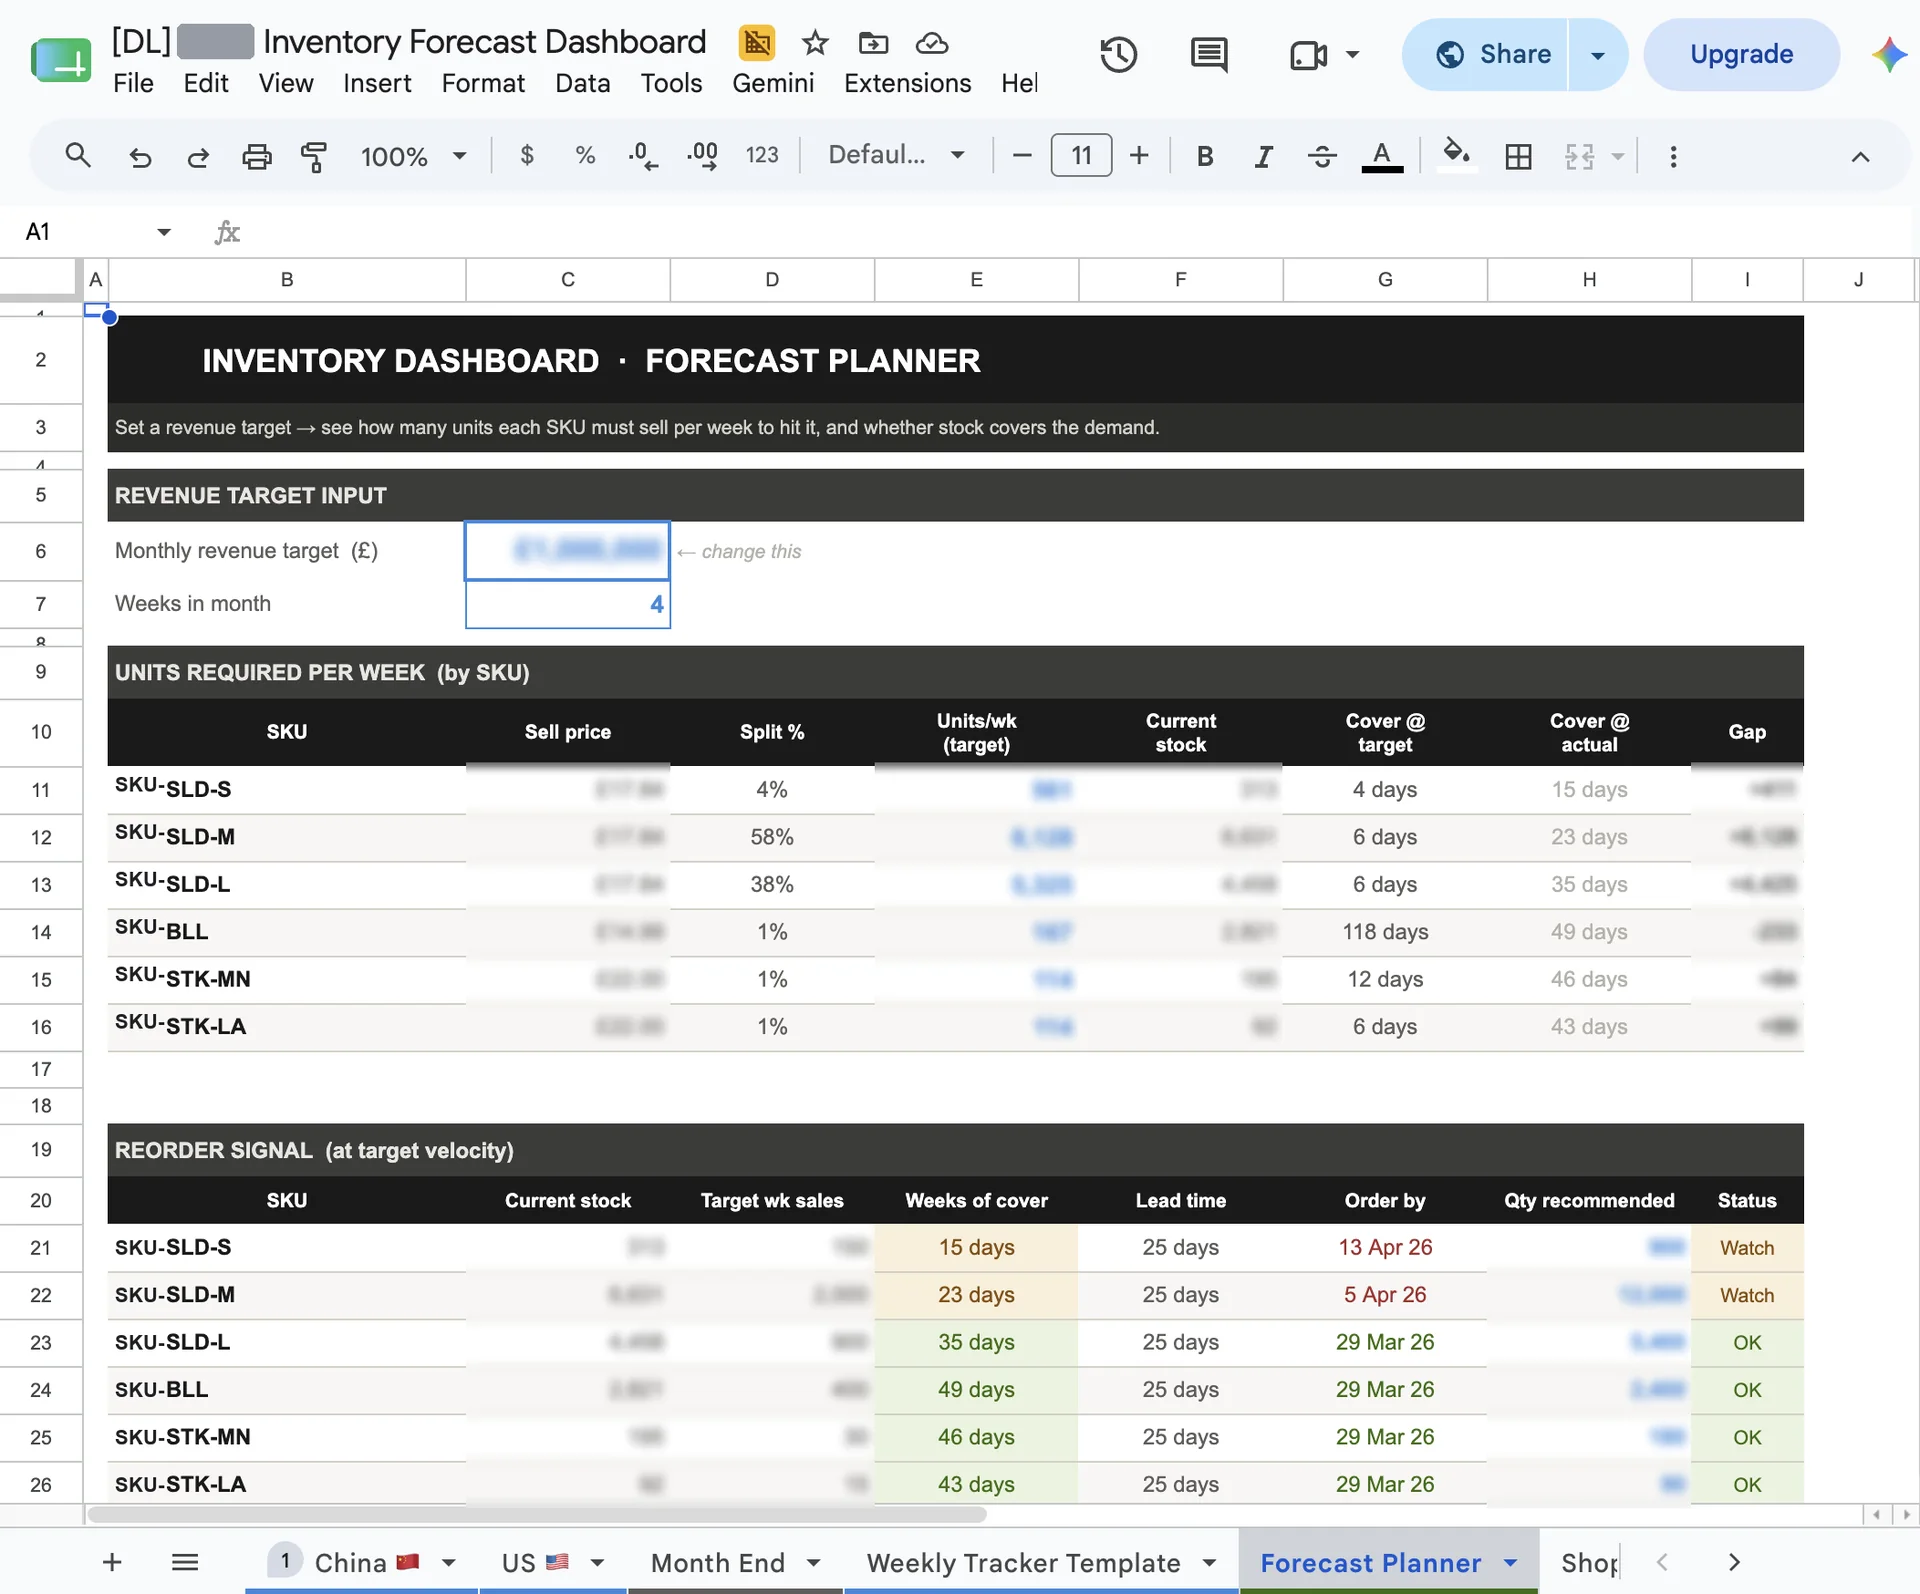Open the text color picker

1382,156
